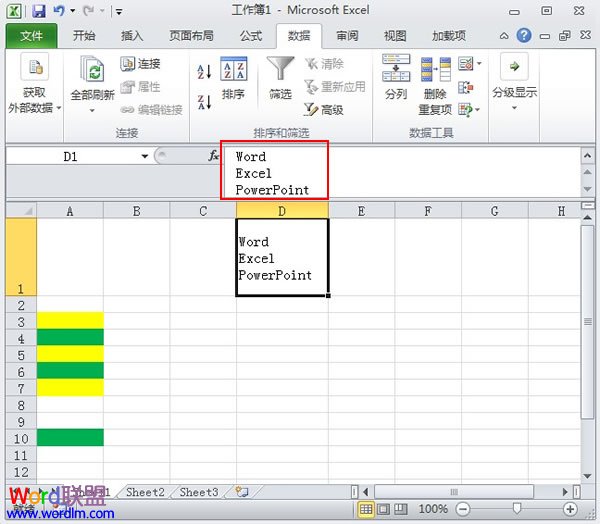Undo the last action
The width and height of the screenshot is (600, 524).
point(59,10)
